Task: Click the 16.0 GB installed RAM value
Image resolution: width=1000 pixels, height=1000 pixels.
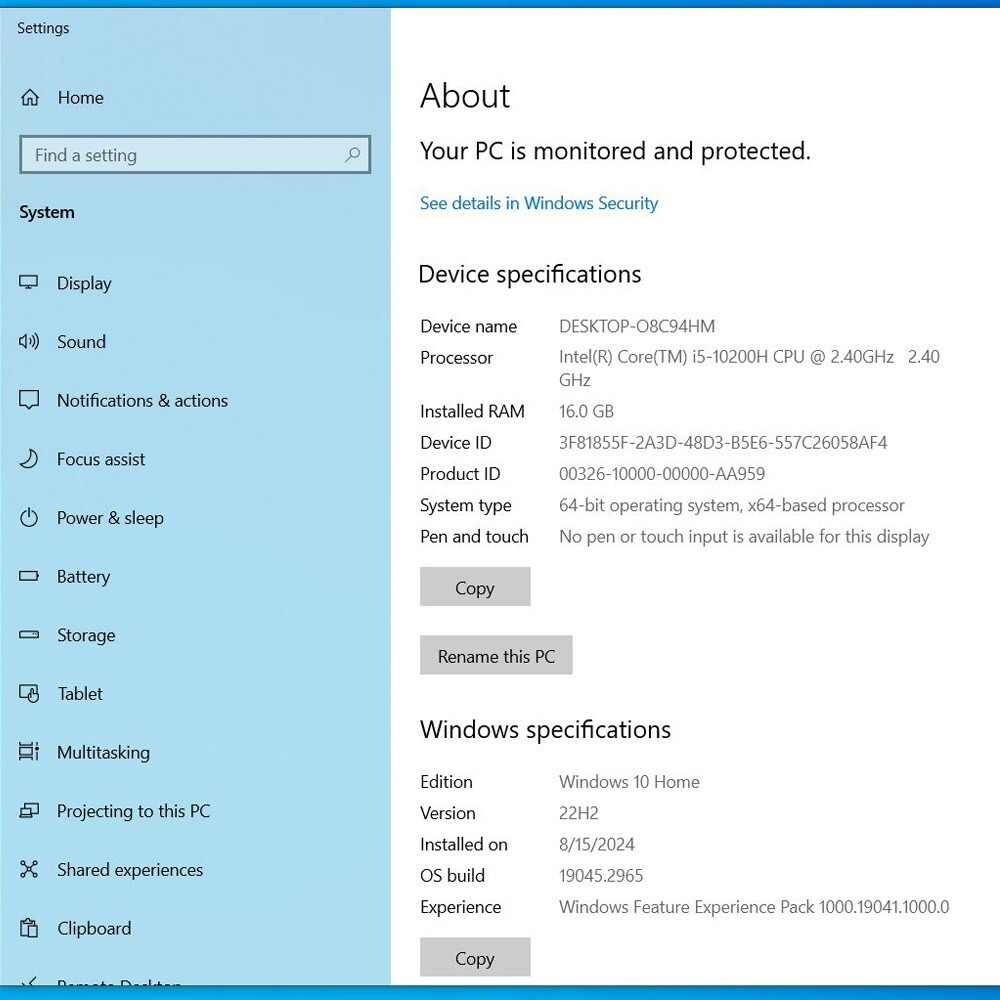Action: (586, 411)
